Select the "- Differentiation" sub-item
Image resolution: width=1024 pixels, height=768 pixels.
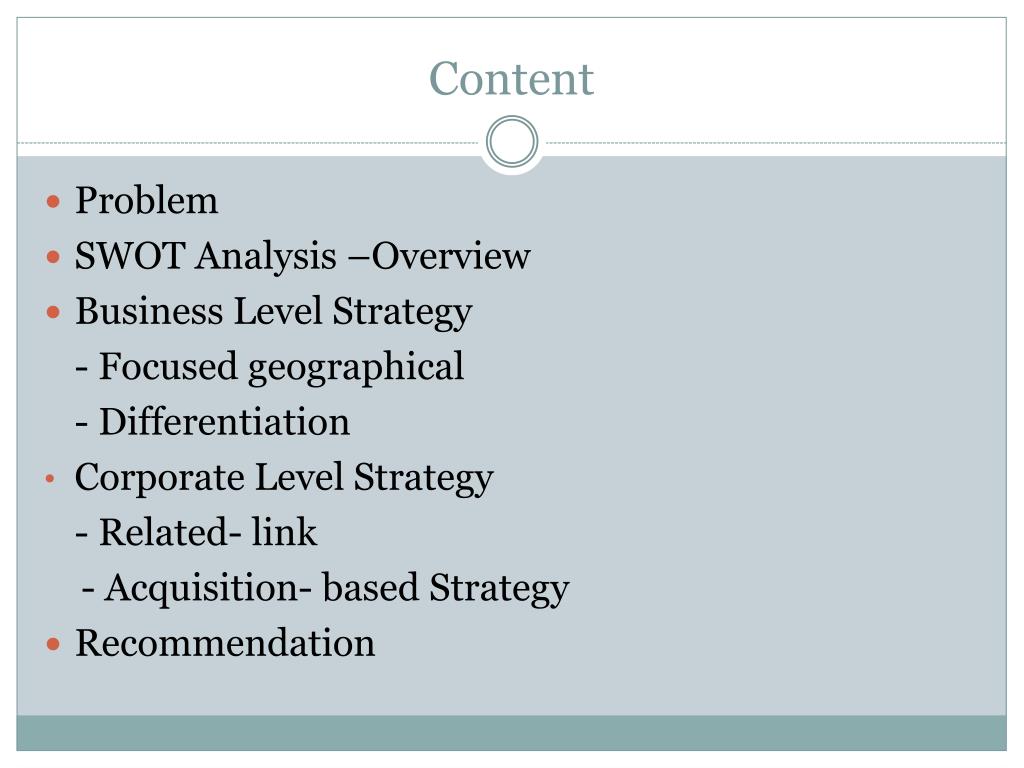[212, 422]
